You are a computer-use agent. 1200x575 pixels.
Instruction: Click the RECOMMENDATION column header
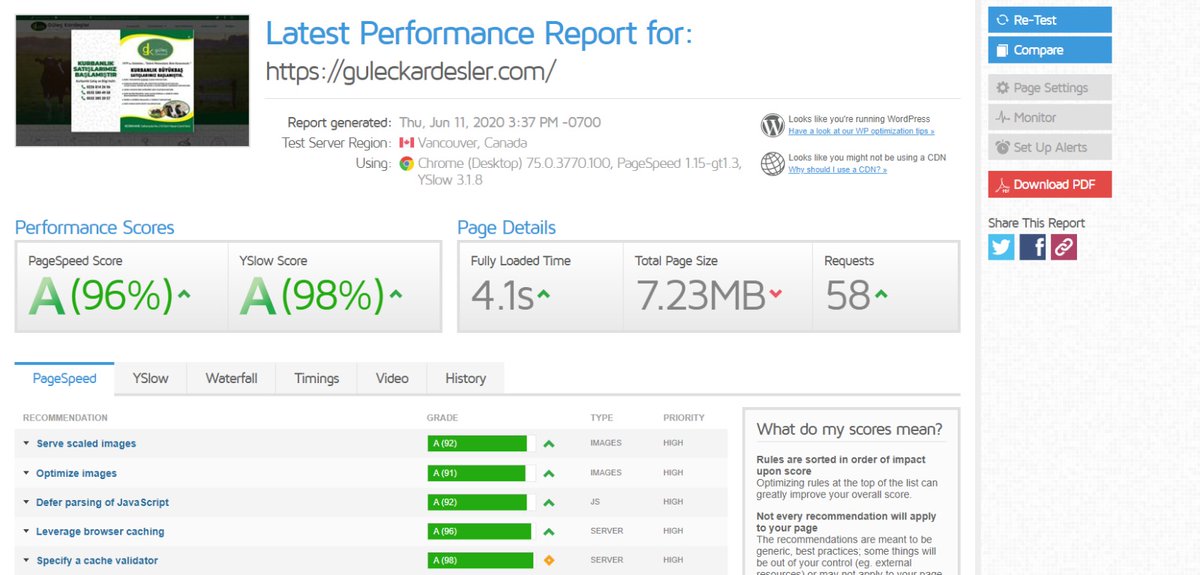65,417
